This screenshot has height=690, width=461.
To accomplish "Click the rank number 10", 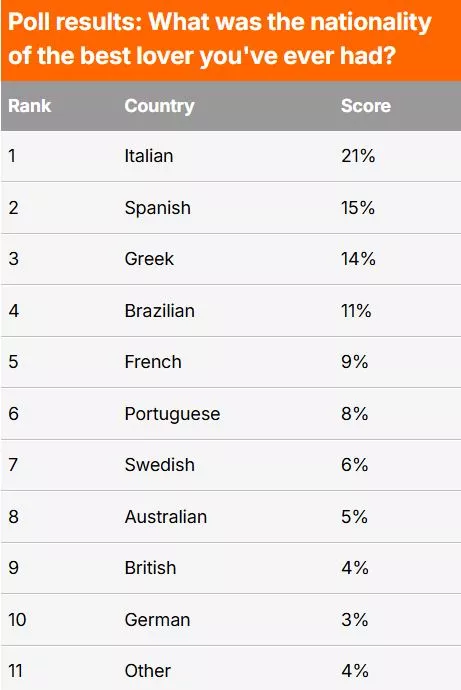I will pyautogui.click(x=17, y=620).
